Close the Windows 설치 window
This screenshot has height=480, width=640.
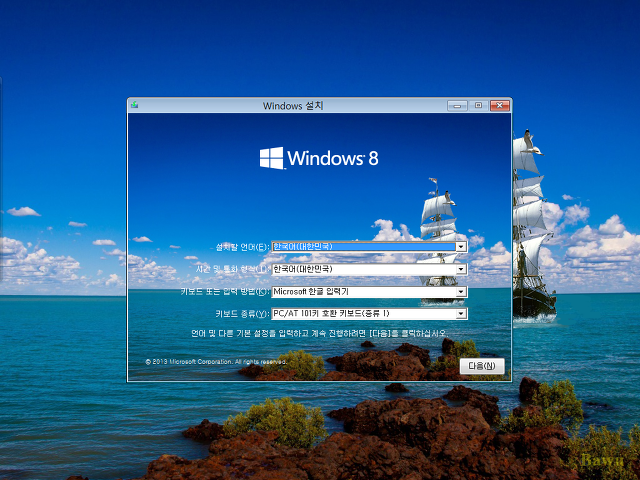point(500,106)
